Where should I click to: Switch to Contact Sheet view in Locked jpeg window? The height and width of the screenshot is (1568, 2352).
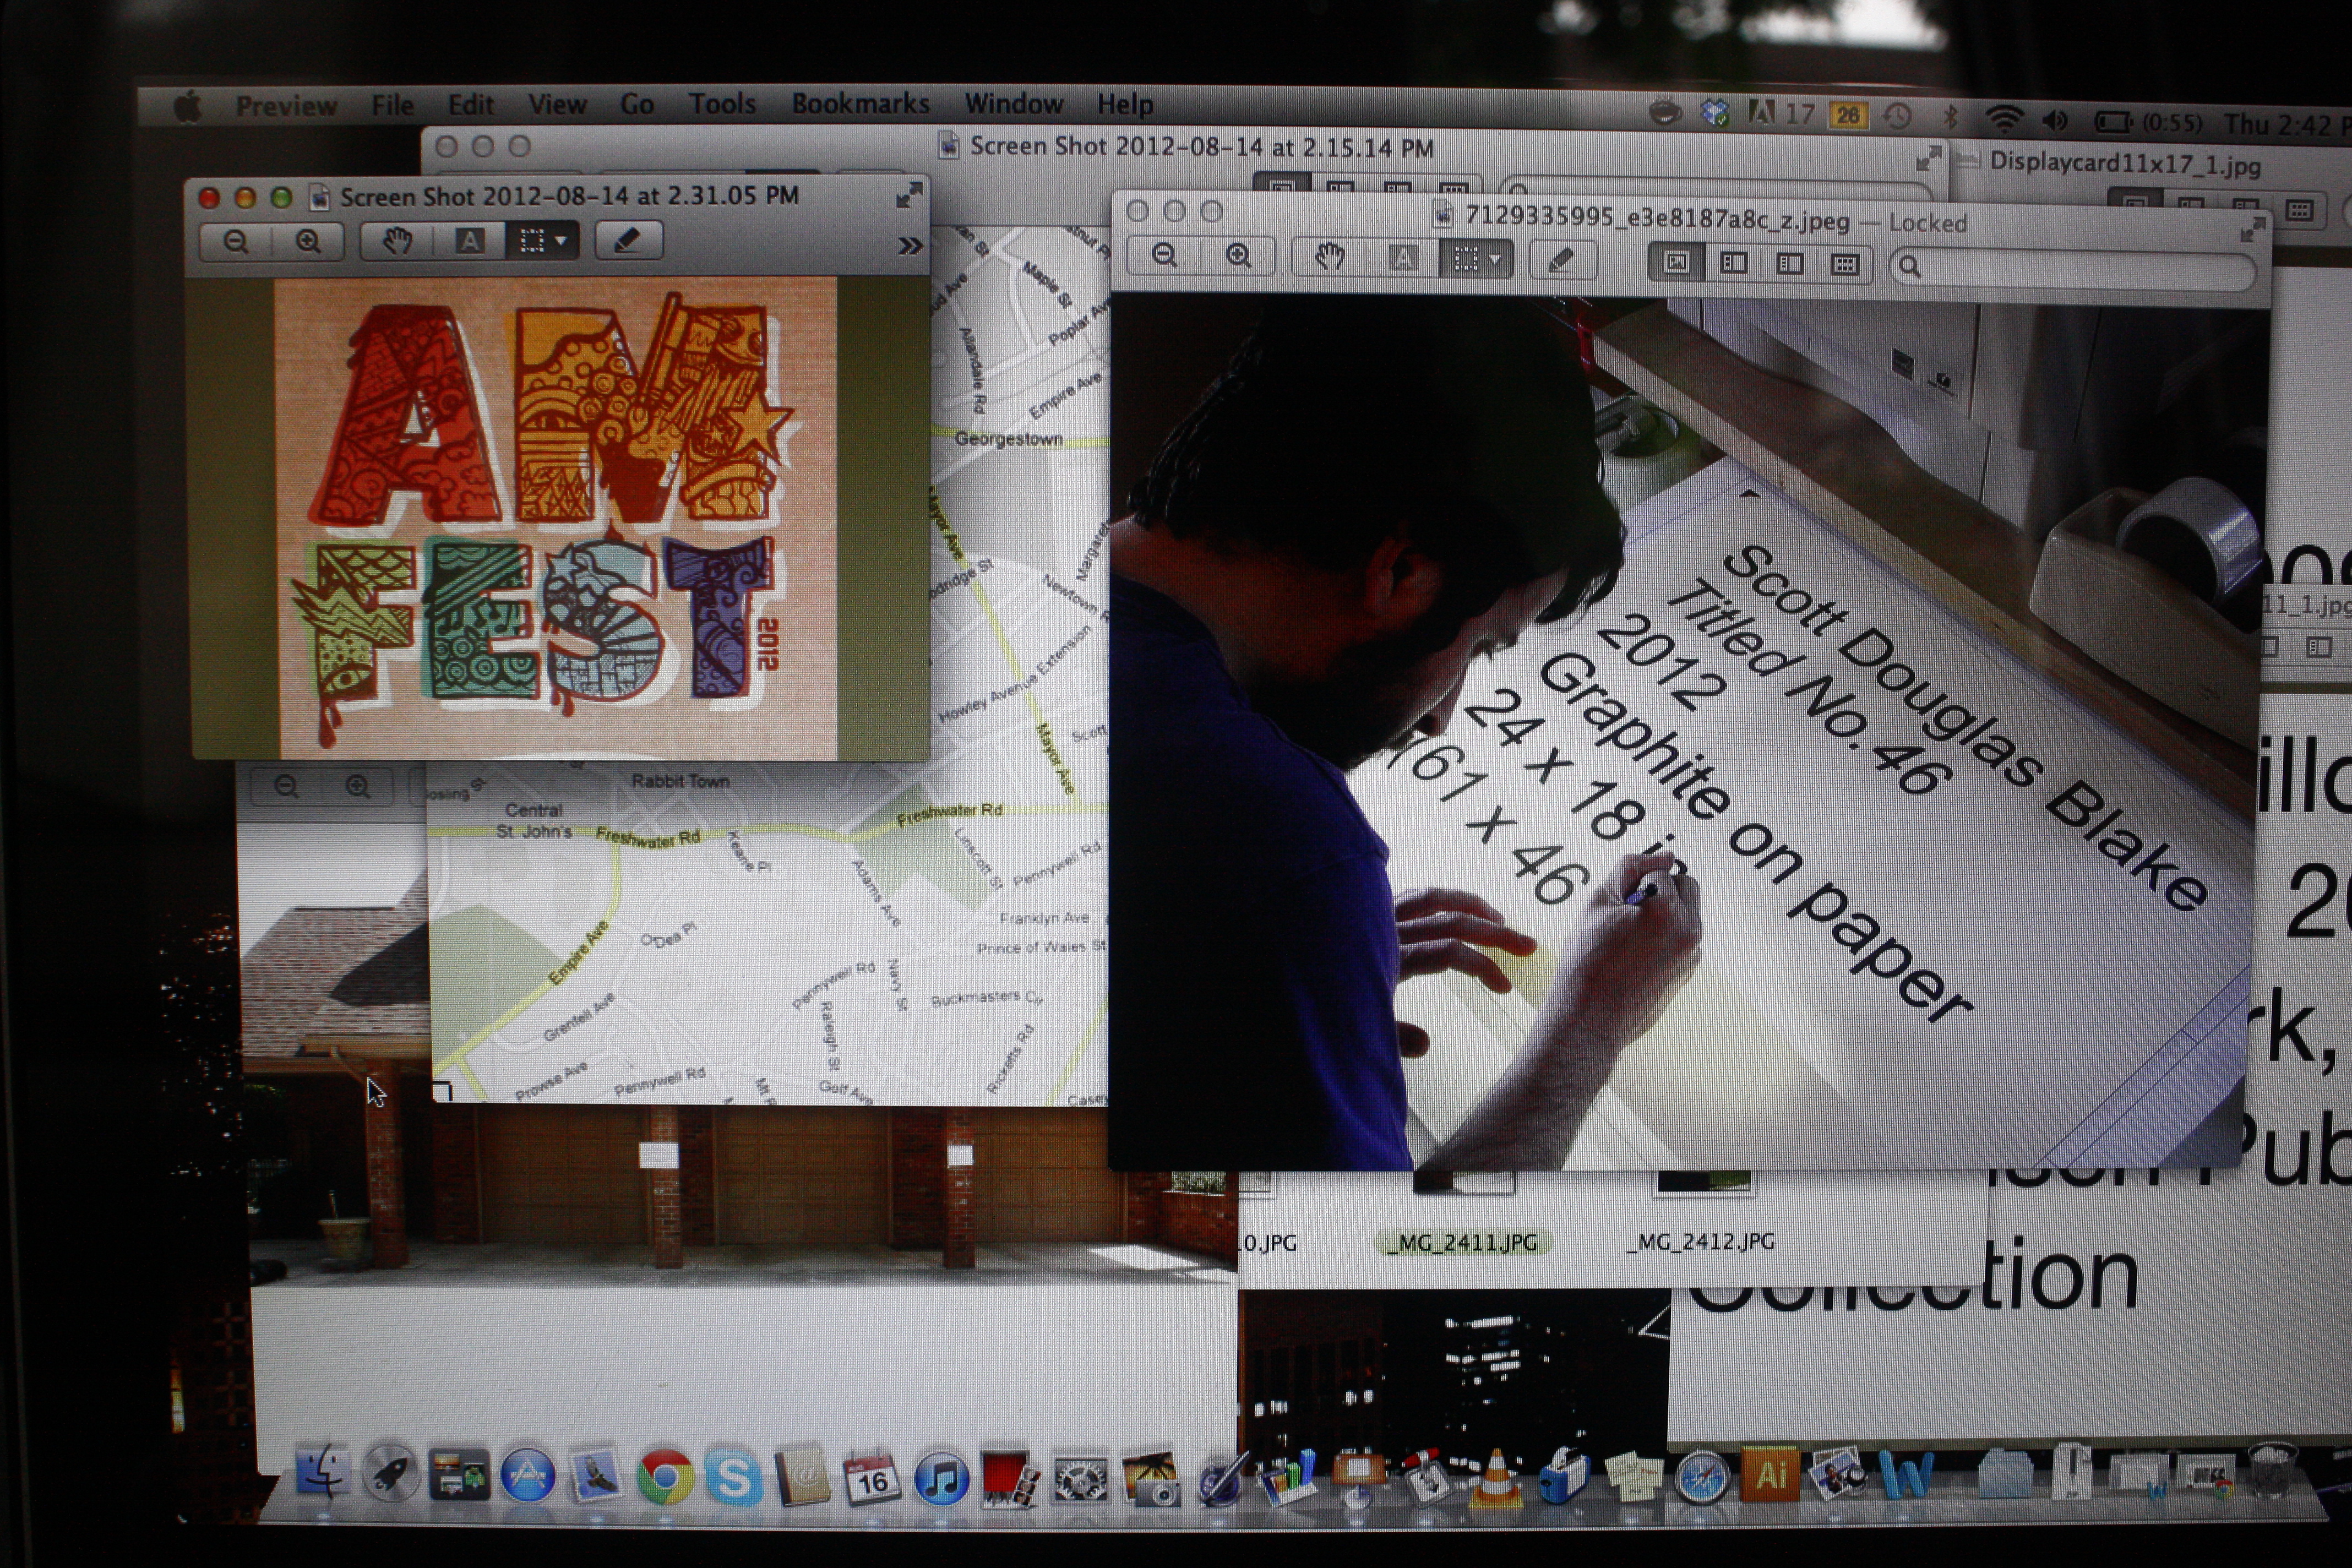coord(1844,265)
